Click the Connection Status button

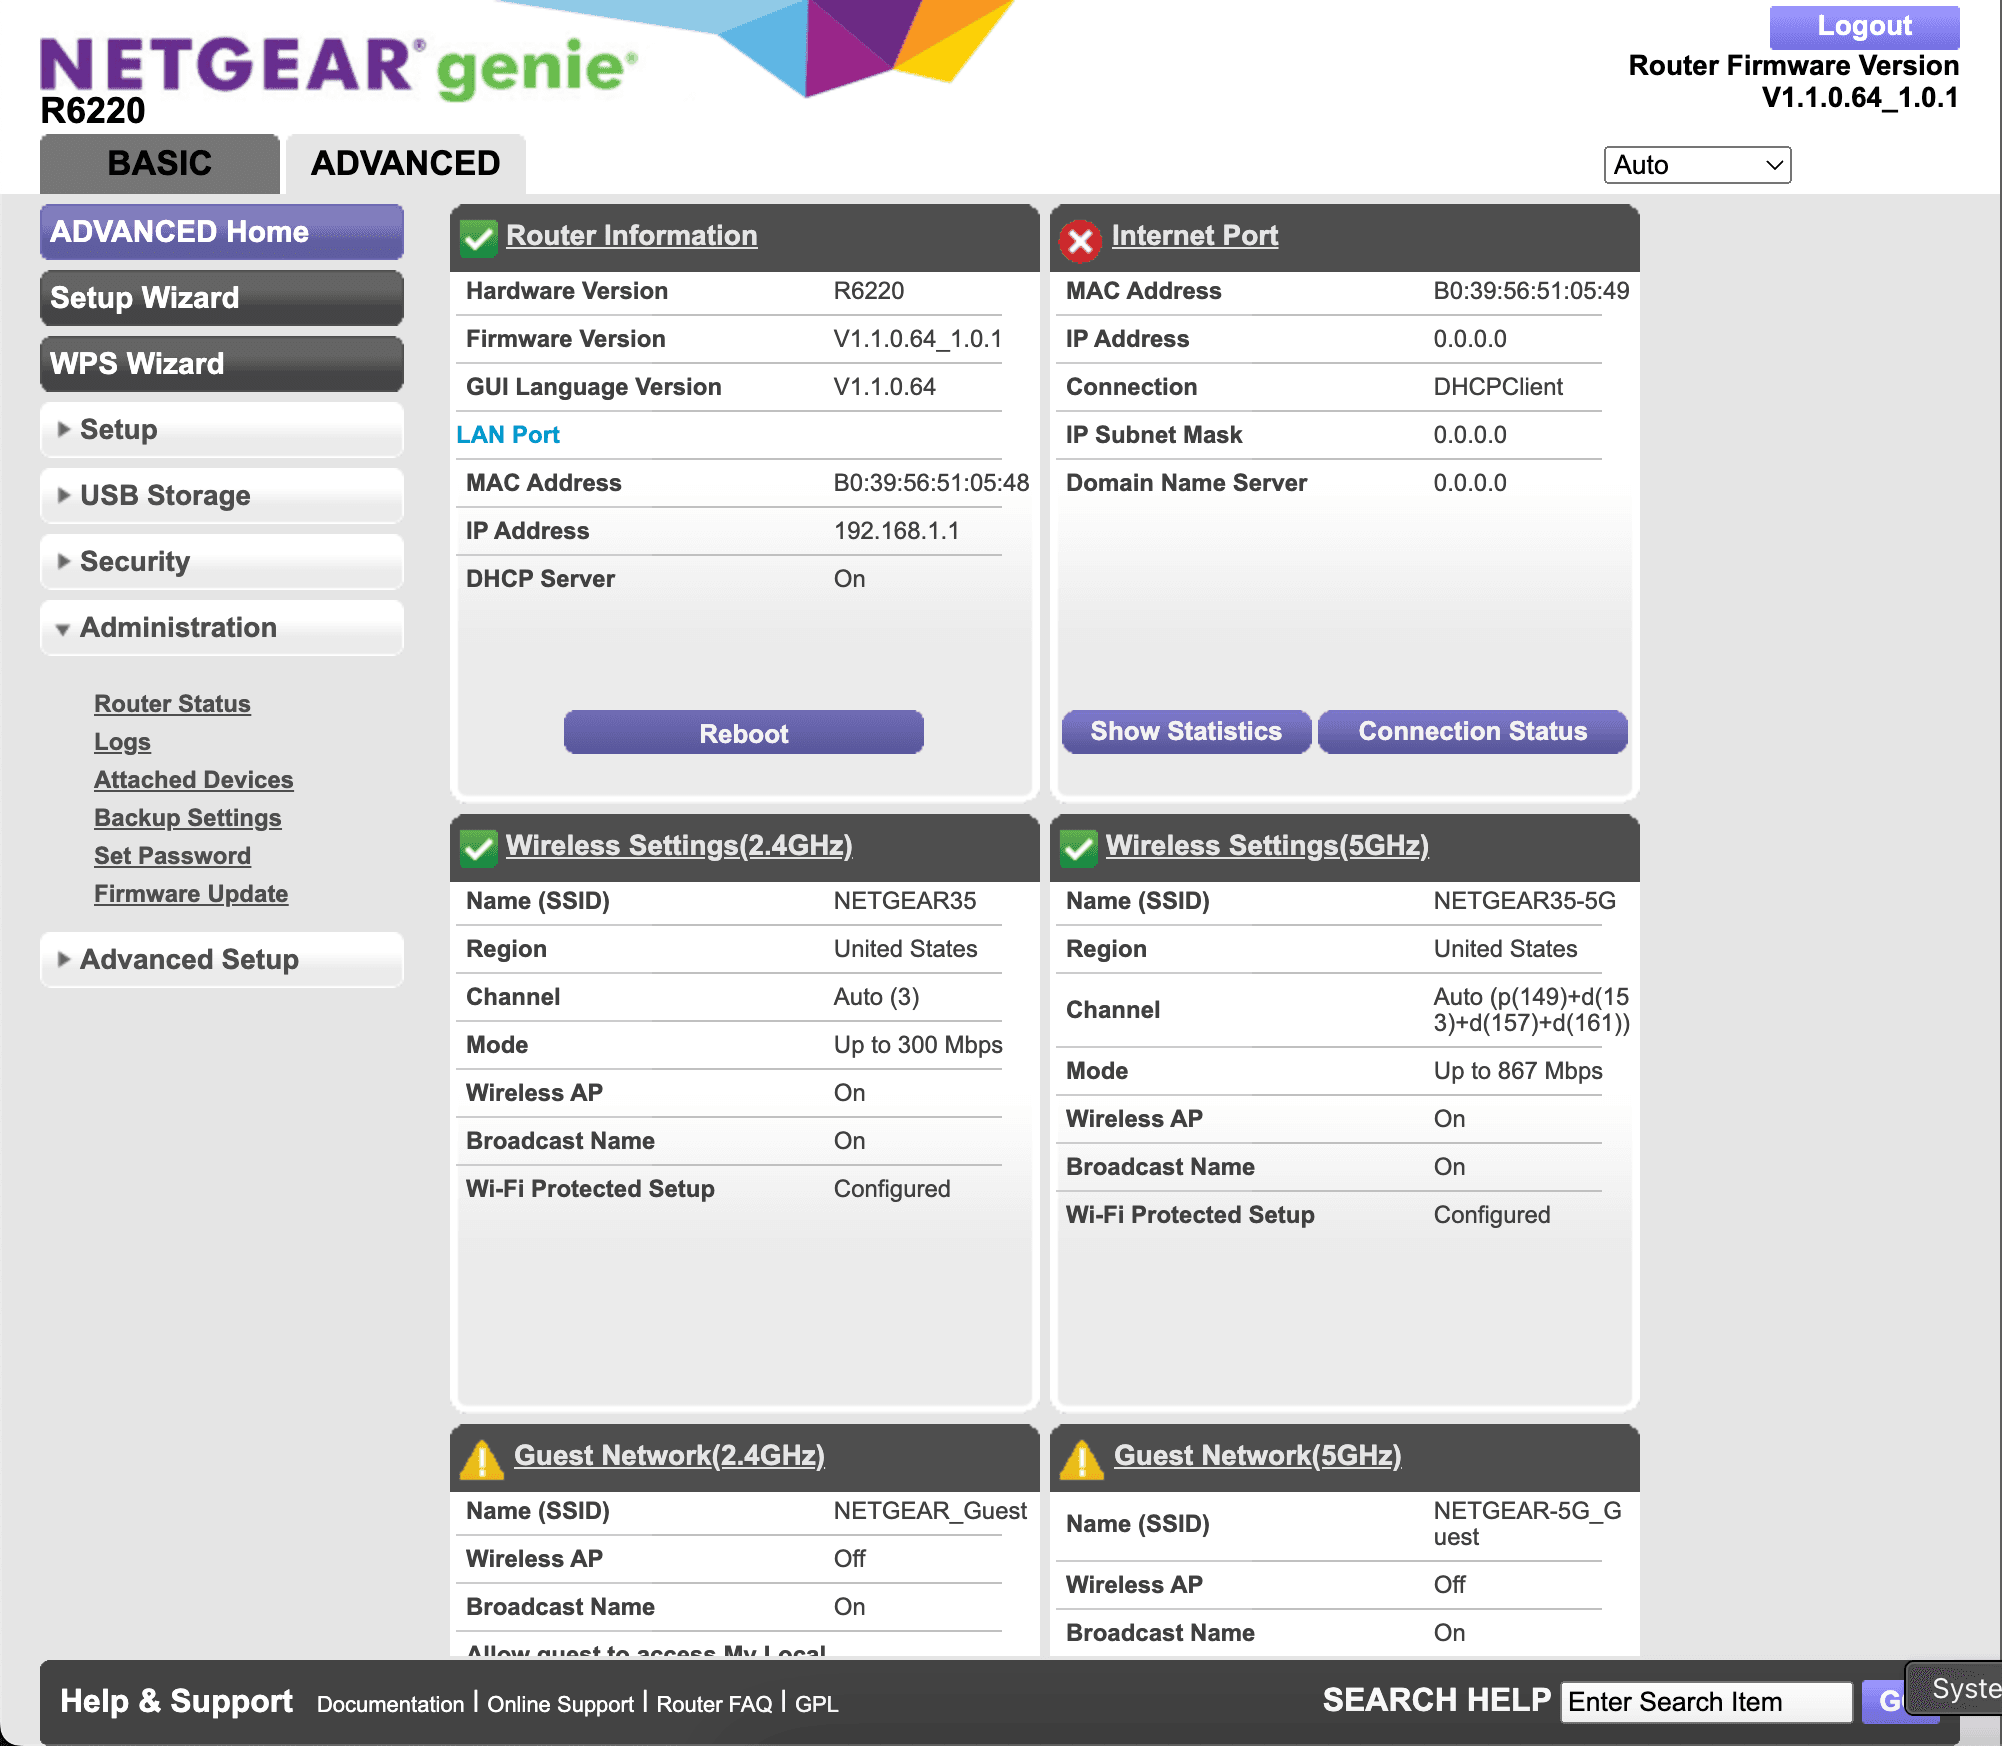click(1472, 731)
